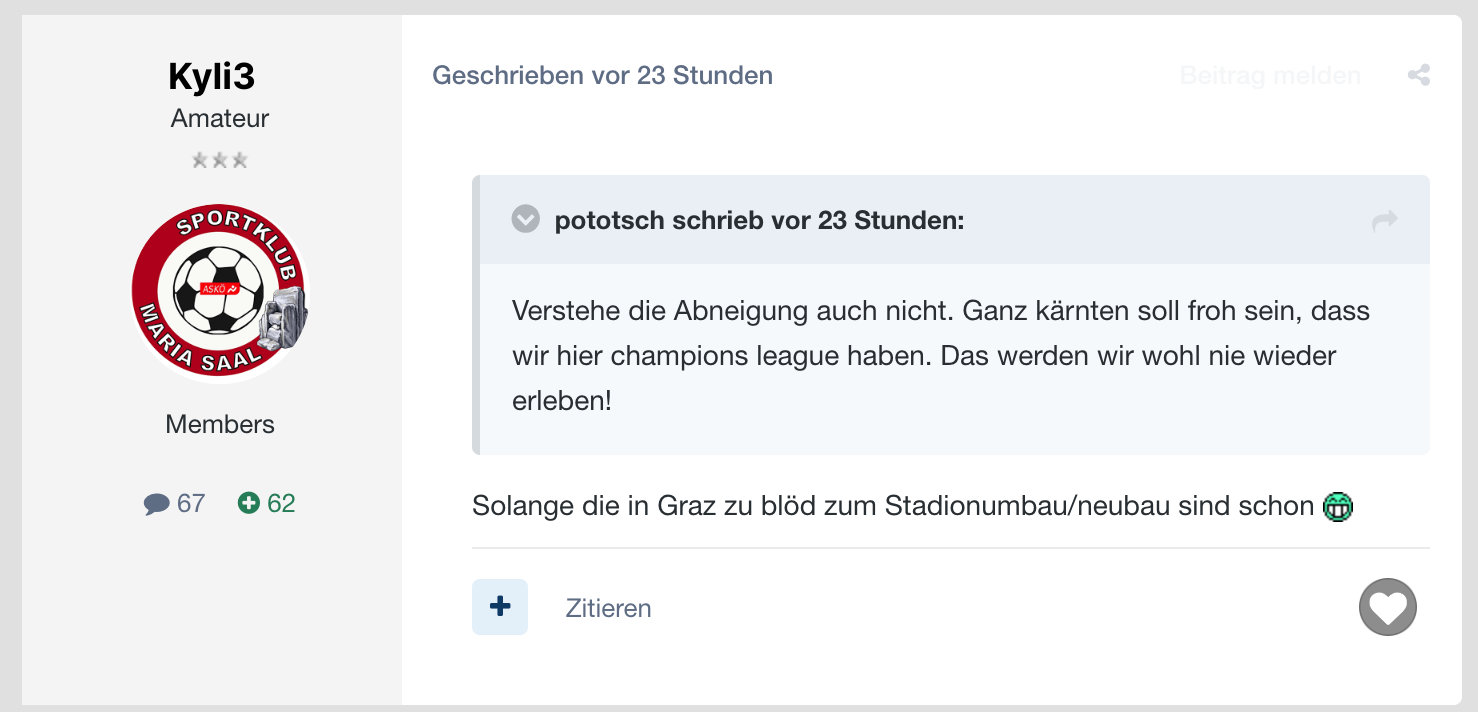Click the heart reaction button
Screen dimensions: 1478x712
(1388, 607)
